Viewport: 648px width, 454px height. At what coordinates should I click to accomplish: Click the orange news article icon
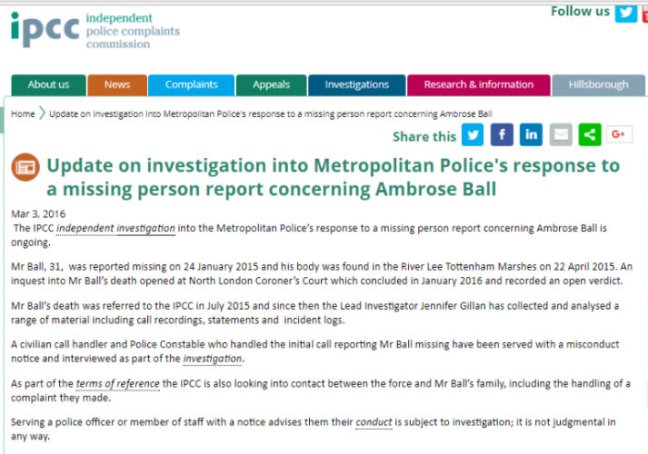[26, 167]
